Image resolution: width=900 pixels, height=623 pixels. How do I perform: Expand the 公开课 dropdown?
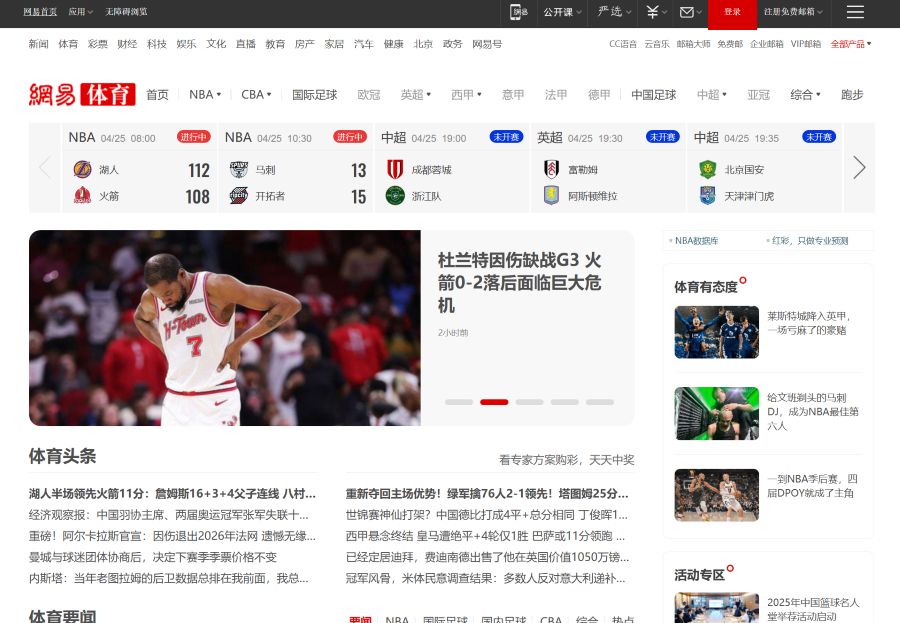coord(557,12)
